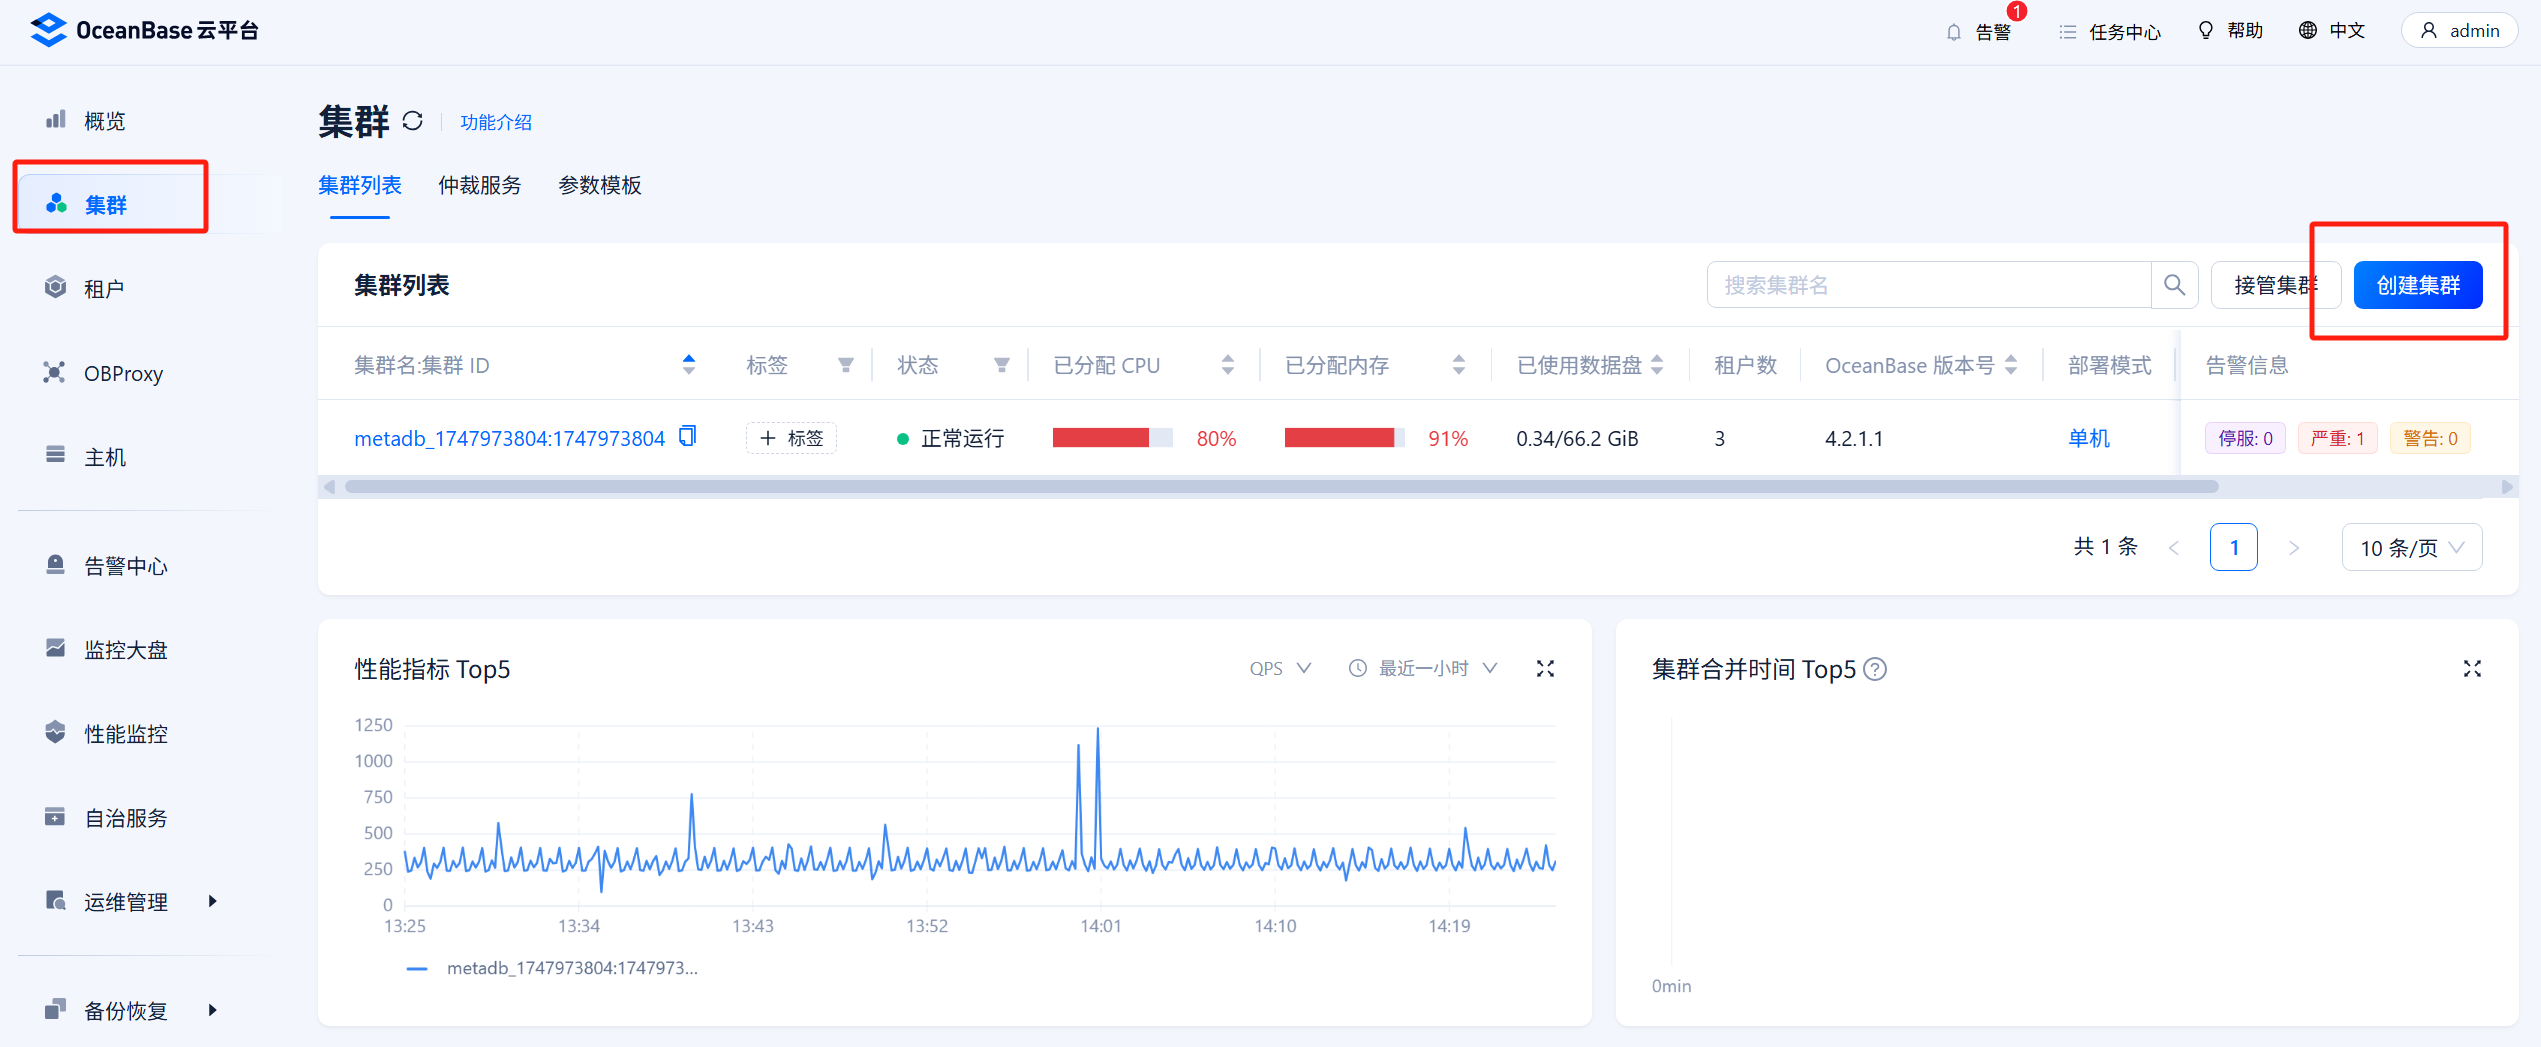Click the 创建集群 create cluster button

click(x=2418, y=285)
